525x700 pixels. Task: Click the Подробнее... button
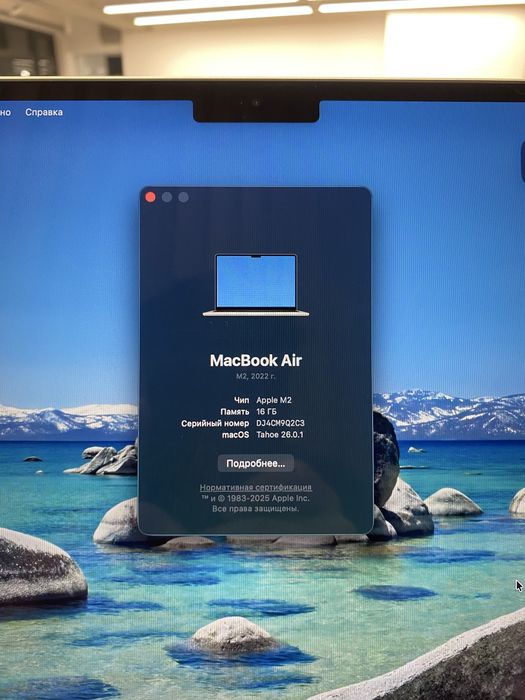coord(256,463)
